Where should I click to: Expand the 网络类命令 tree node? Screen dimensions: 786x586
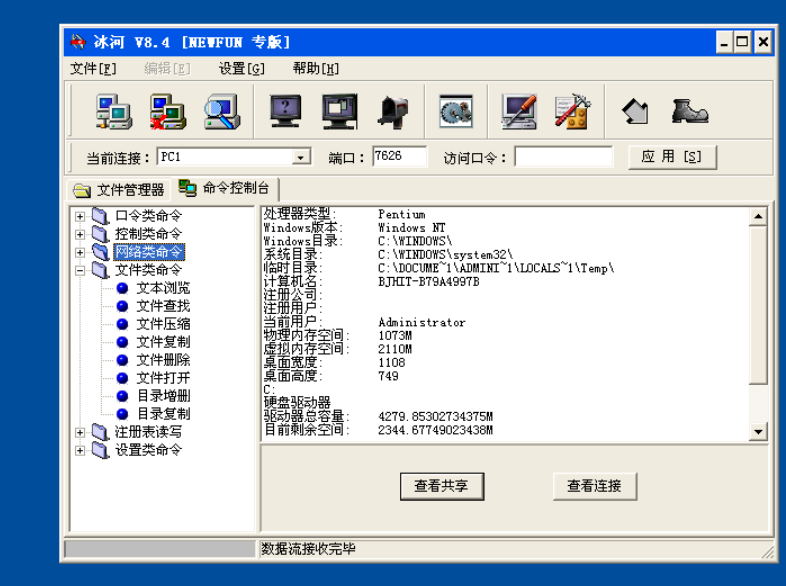point(80,253)
